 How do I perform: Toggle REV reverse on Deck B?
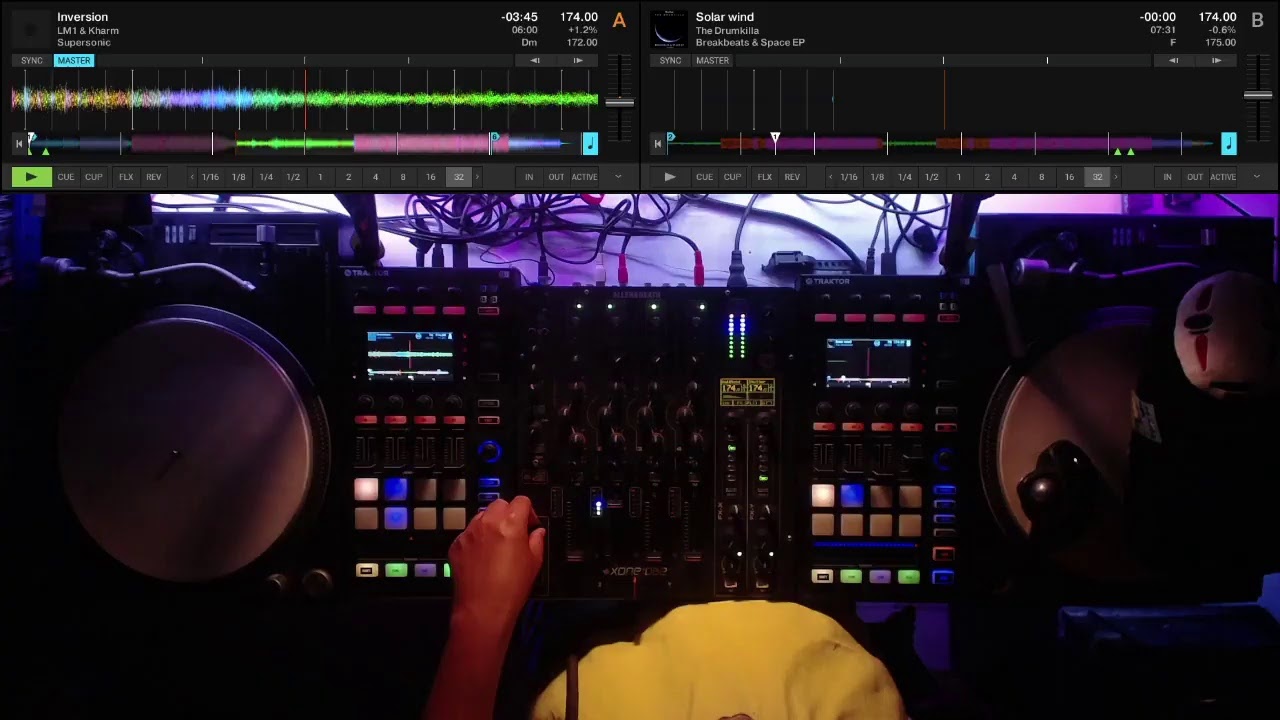(x=792, y=177)
